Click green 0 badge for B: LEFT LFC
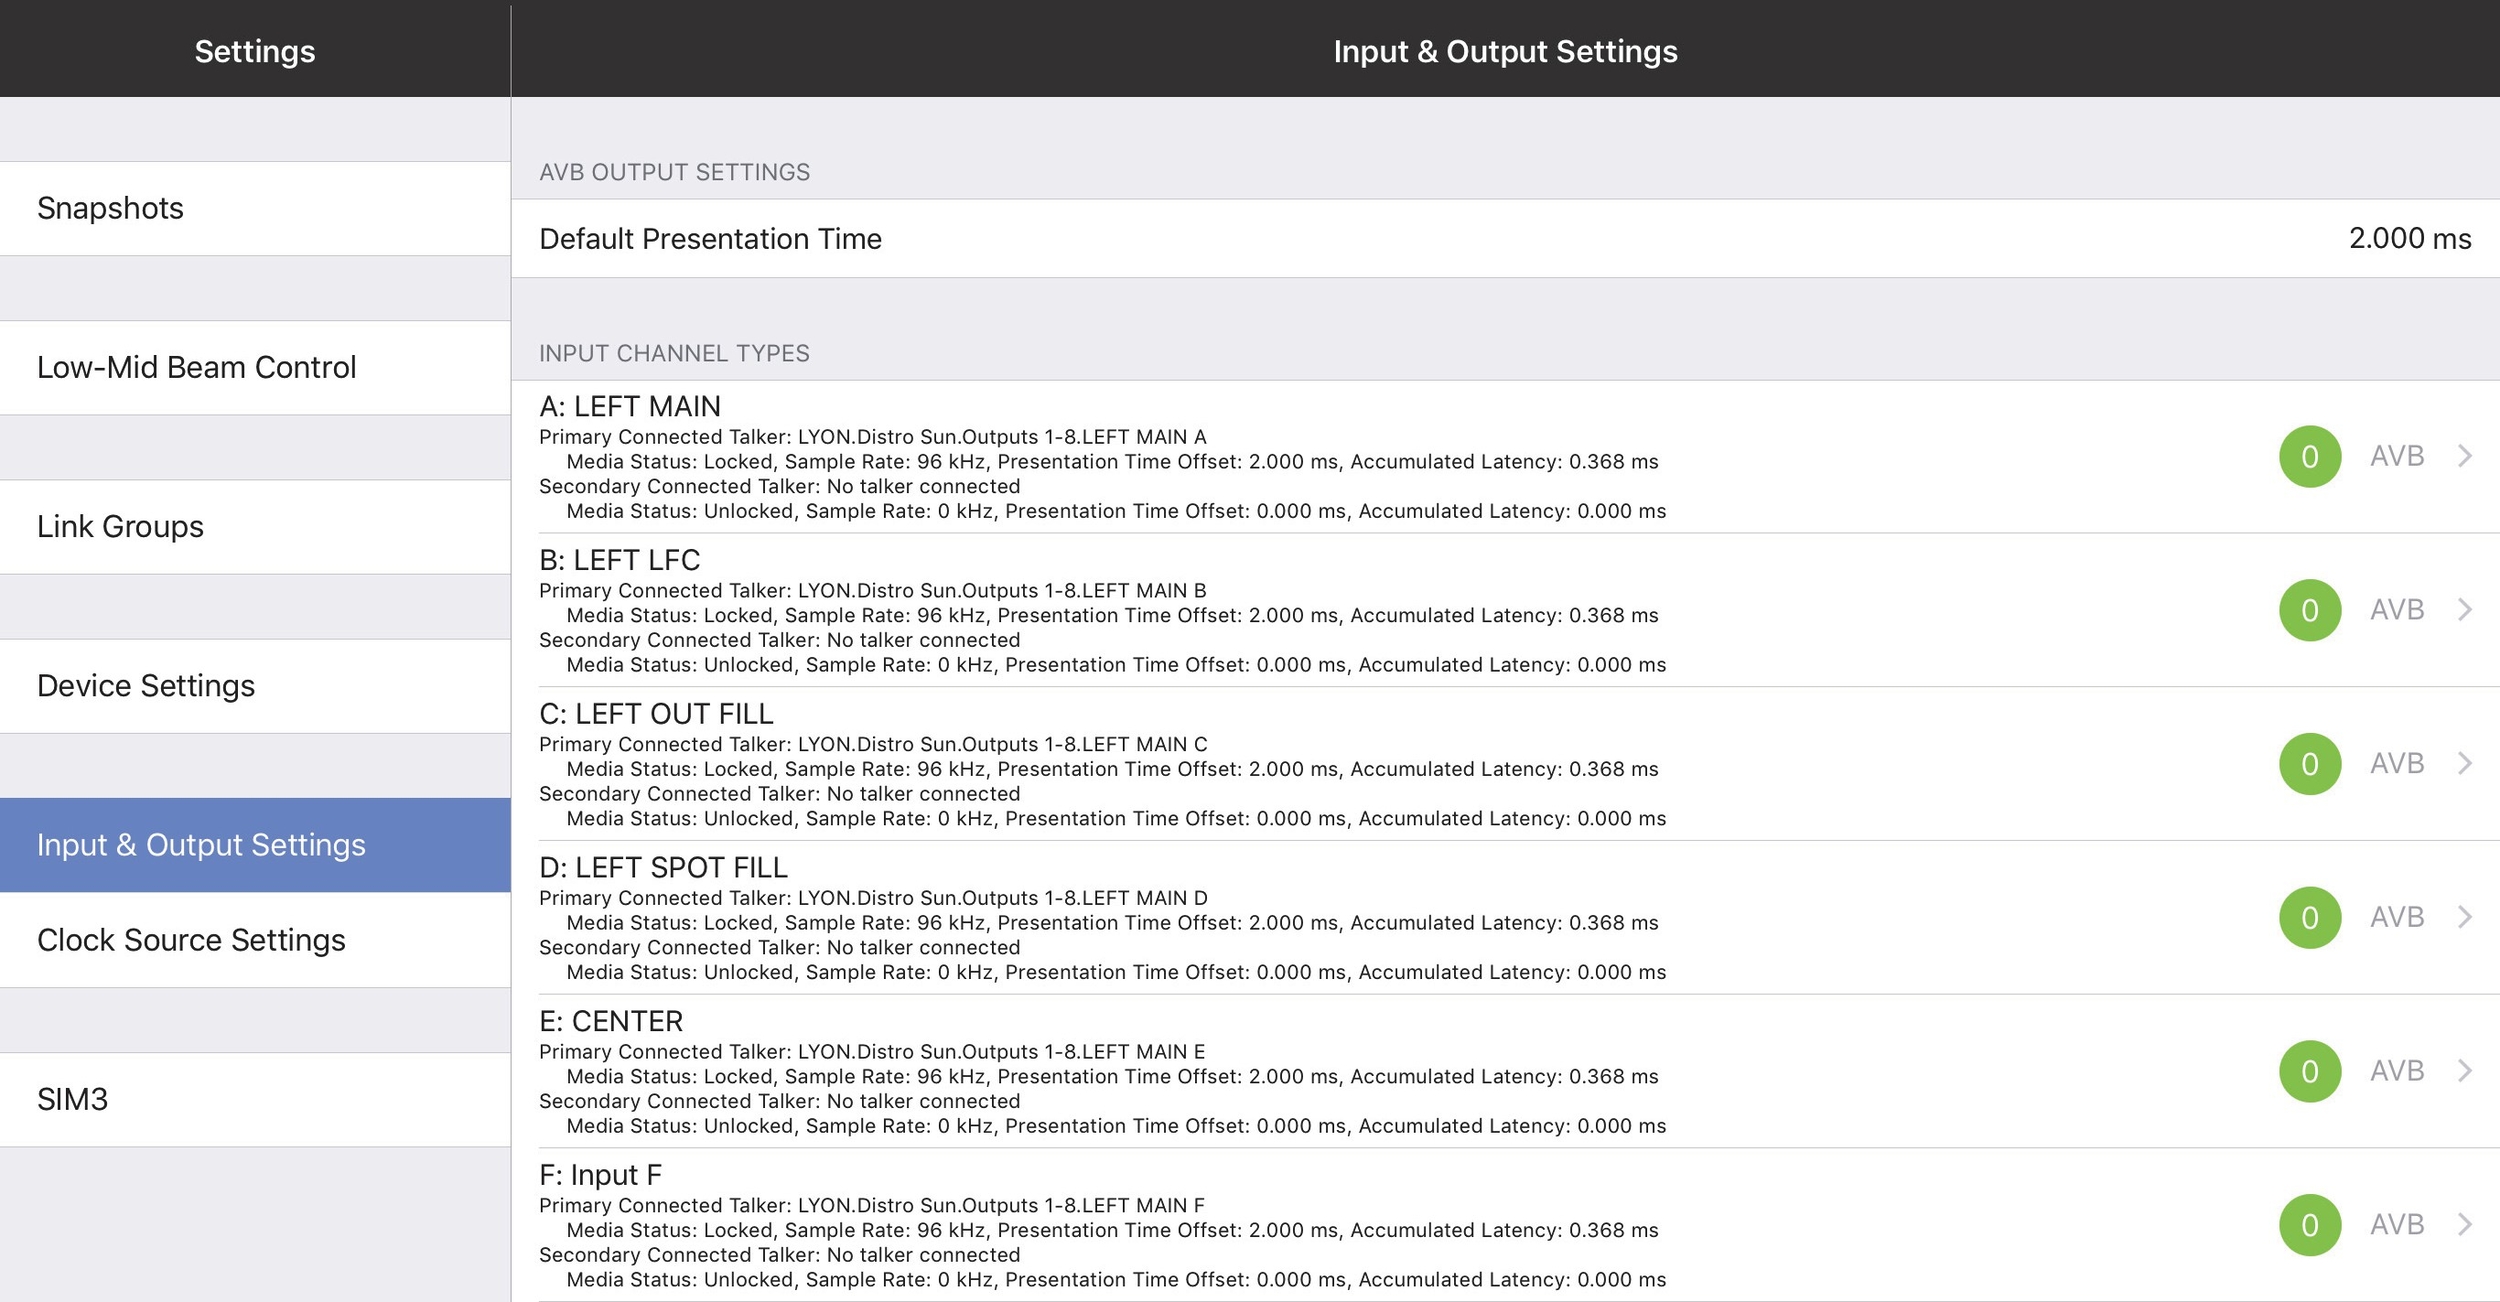The image size is (2500, 1302). click(x=2309, y=610)
